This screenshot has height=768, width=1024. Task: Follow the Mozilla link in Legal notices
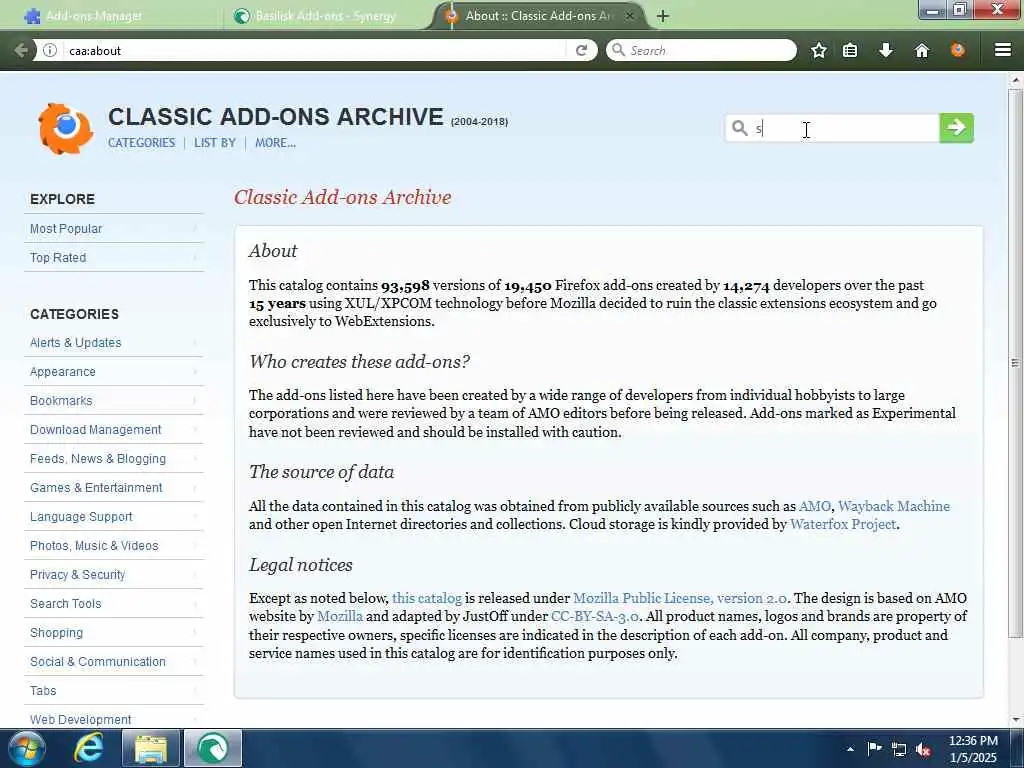click(340, 616)
